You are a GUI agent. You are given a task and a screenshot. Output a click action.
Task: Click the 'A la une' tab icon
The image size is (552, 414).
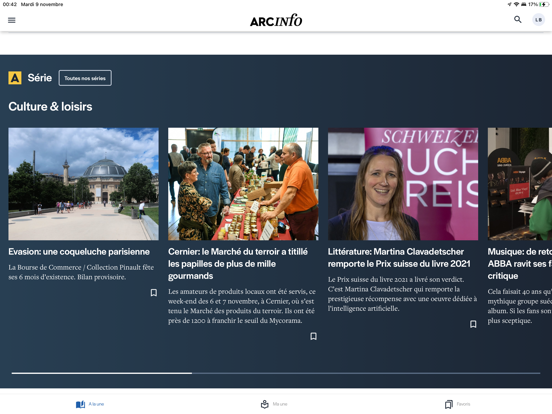click(81, 404)
